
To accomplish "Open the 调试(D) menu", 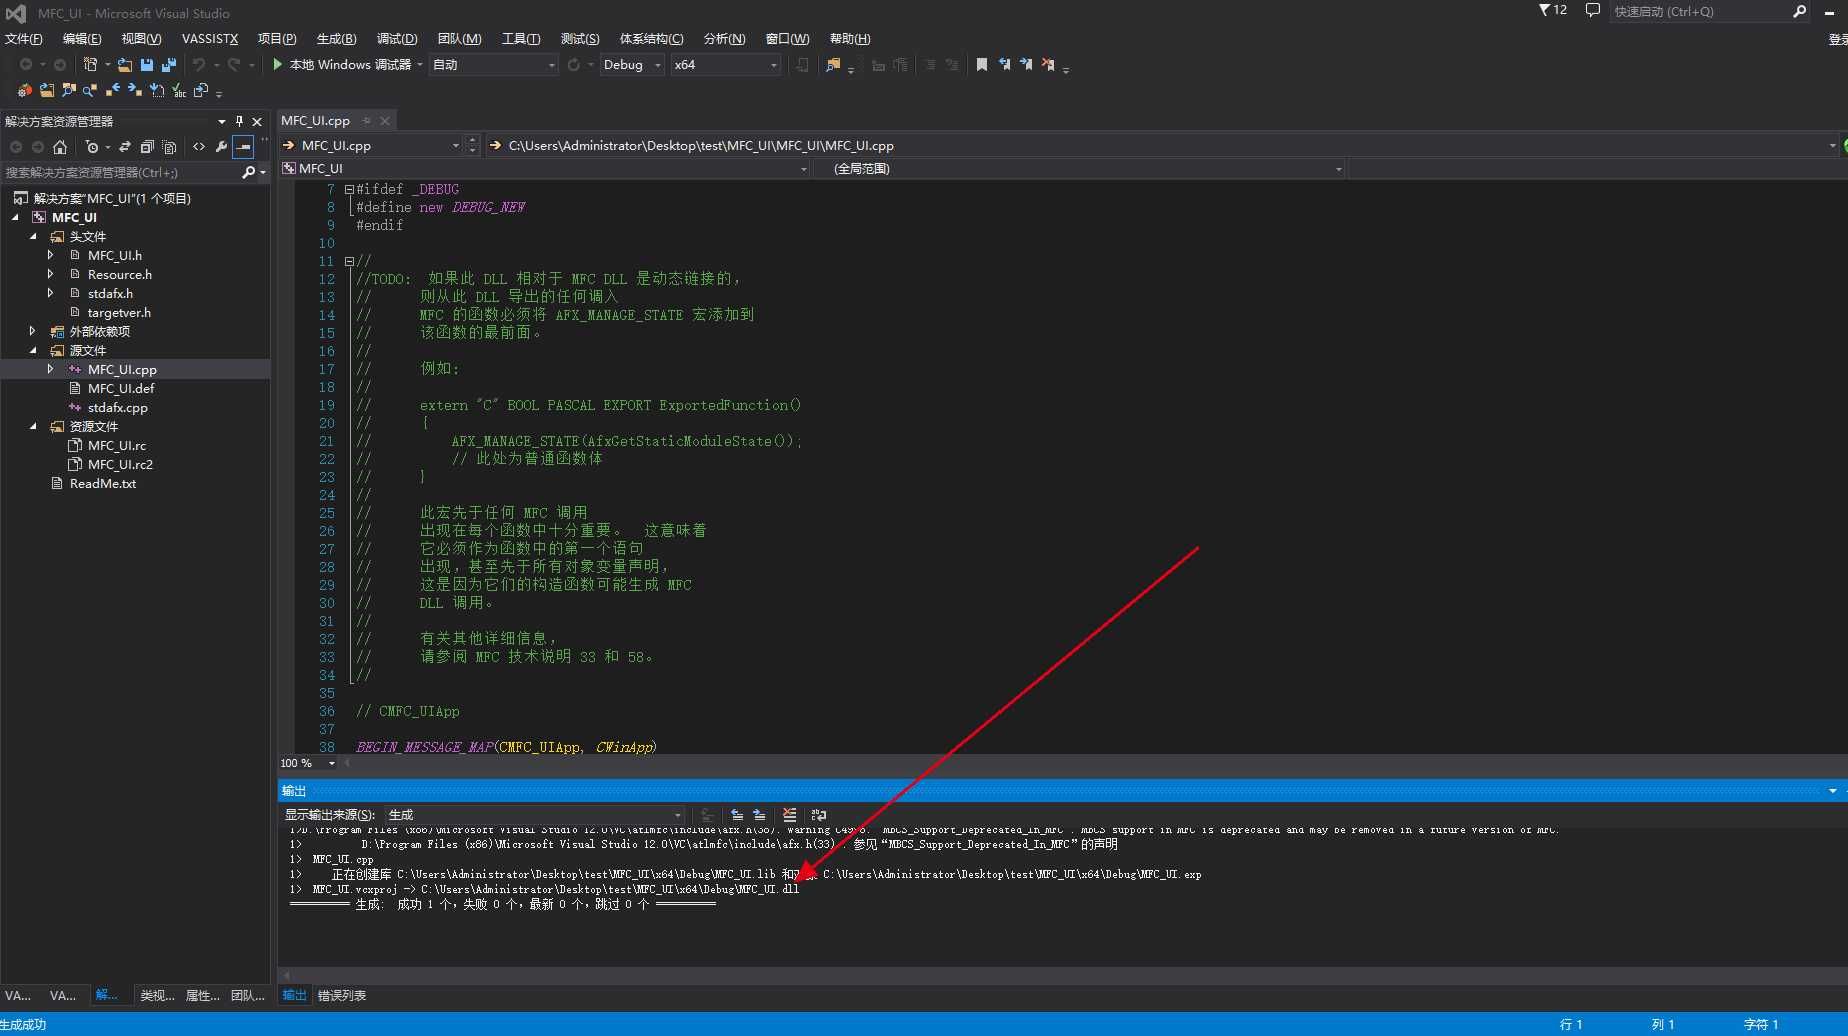I will click(x=397, y=39).
